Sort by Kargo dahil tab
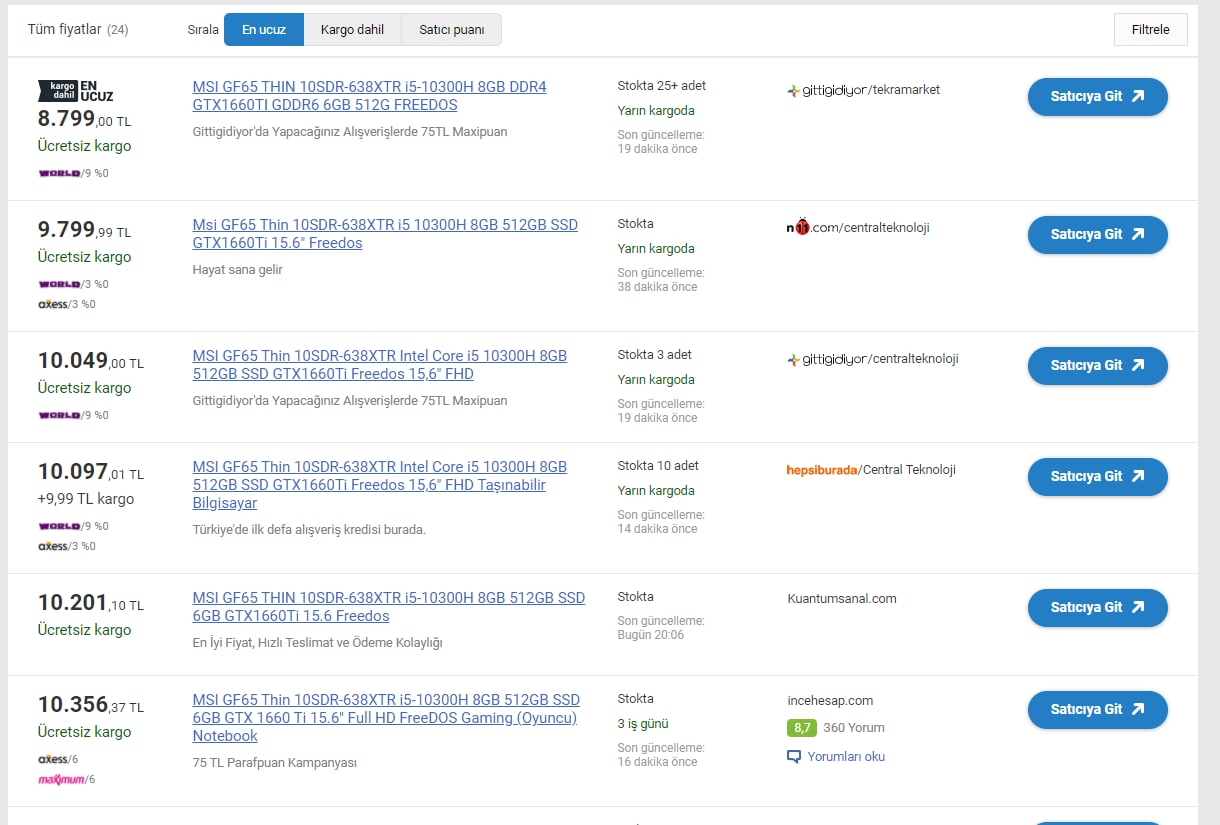Screen dimensions: 1220x825 (x=352, y=30)
